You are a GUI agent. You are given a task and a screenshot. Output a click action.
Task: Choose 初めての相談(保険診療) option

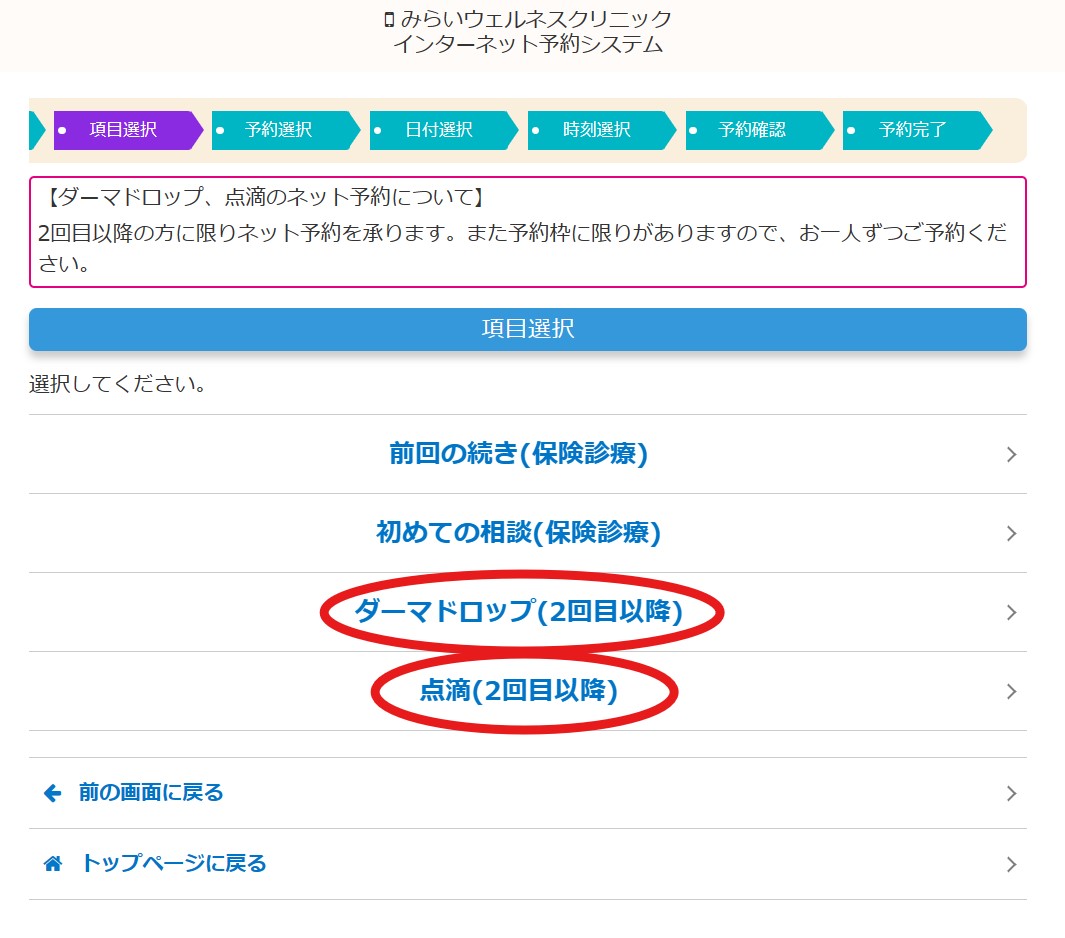pos(528,533)
